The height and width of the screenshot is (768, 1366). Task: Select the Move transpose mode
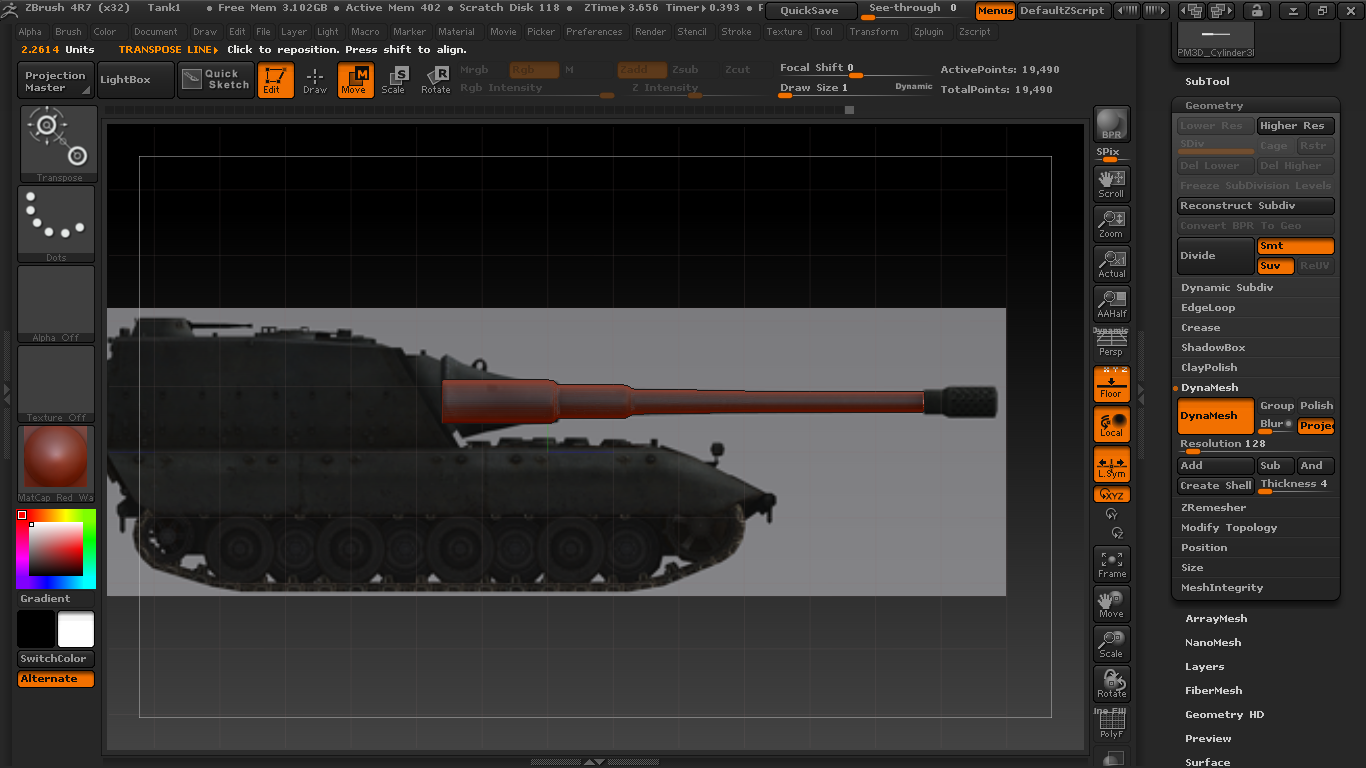pos(355,80)
